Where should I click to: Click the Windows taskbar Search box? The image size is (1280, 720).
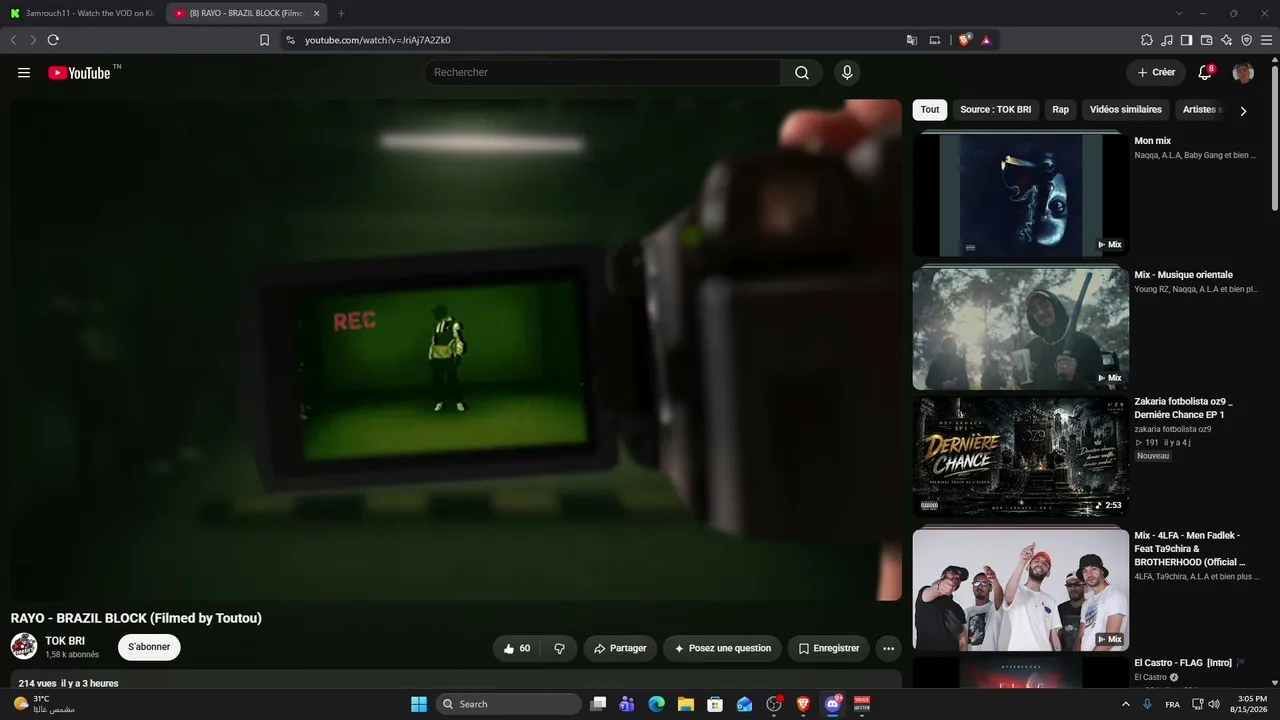508,704
